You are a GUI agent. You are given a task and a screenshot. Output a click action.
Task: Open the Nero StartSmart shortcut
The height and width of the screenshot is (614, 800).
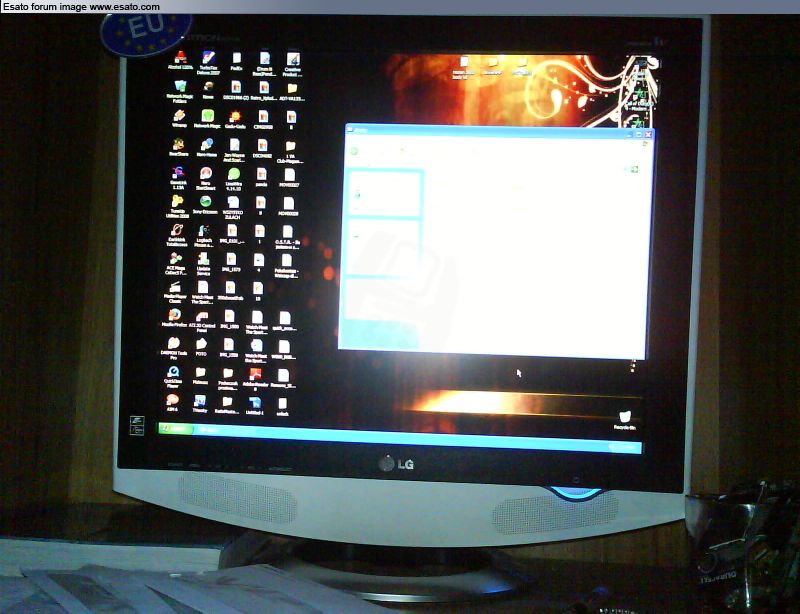coord(206,178)
